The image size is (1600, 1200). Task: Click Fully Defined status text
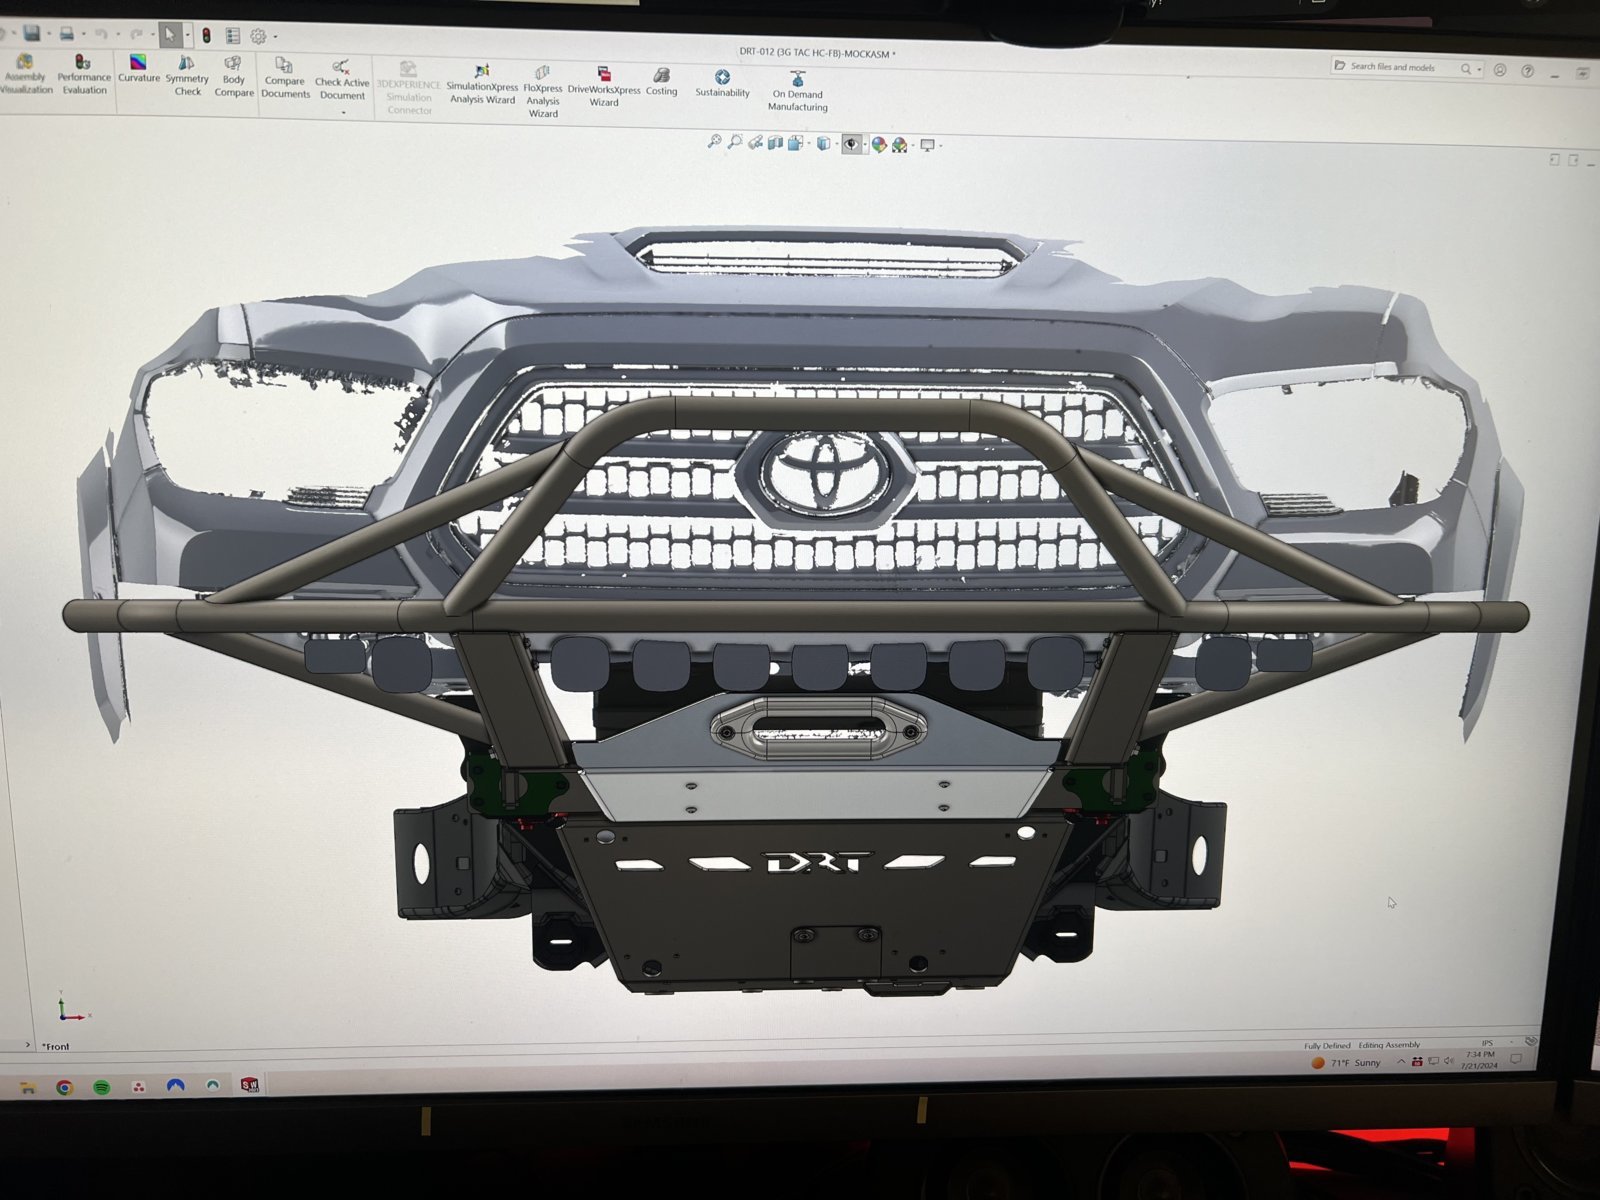coord(1327,1046)
